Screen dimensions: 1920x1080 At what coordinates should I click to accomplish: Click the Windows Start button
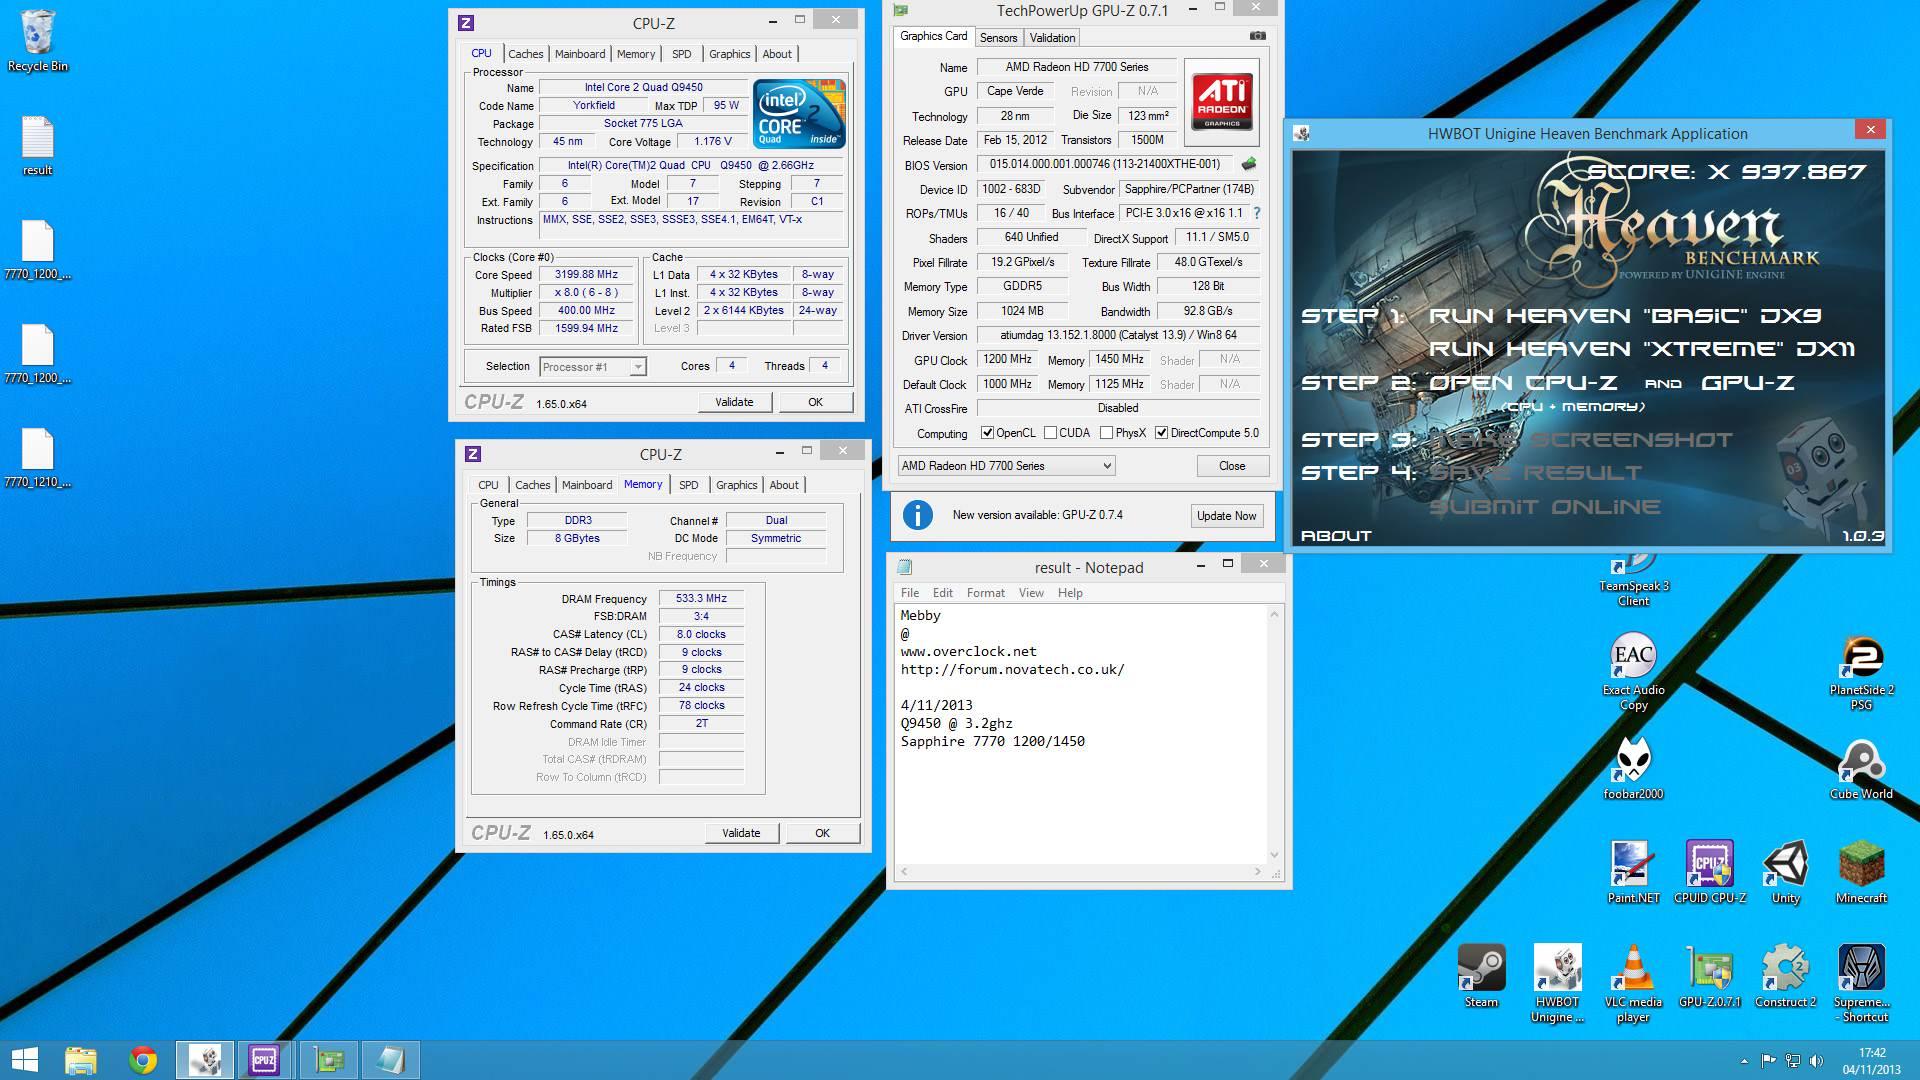24,1060
